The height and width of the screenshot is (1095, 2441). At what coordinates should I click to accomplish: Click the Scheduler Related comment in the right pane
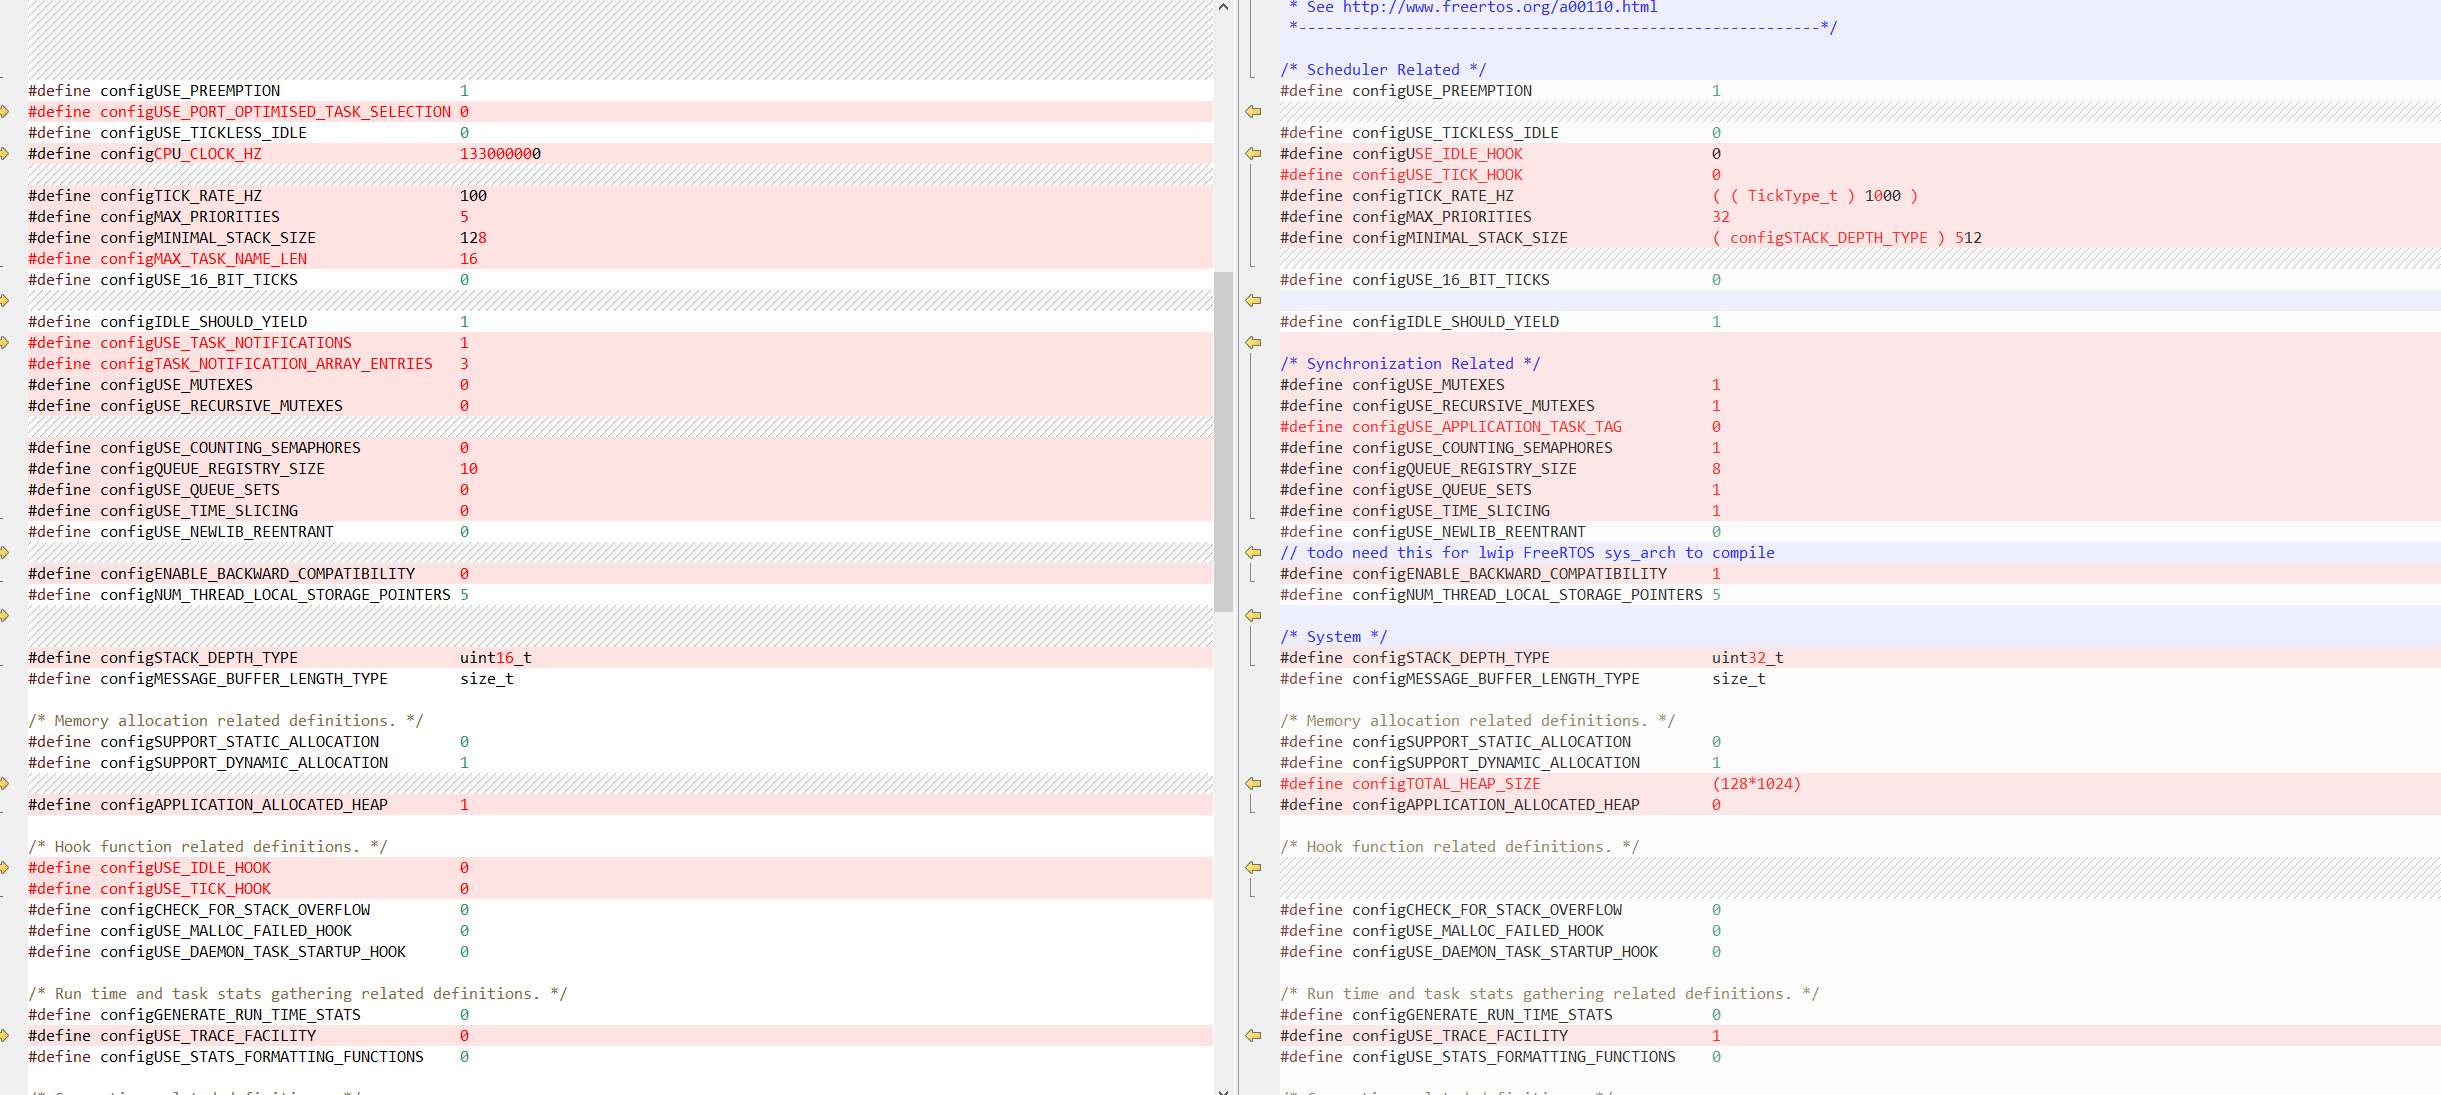click(1383, 69)
